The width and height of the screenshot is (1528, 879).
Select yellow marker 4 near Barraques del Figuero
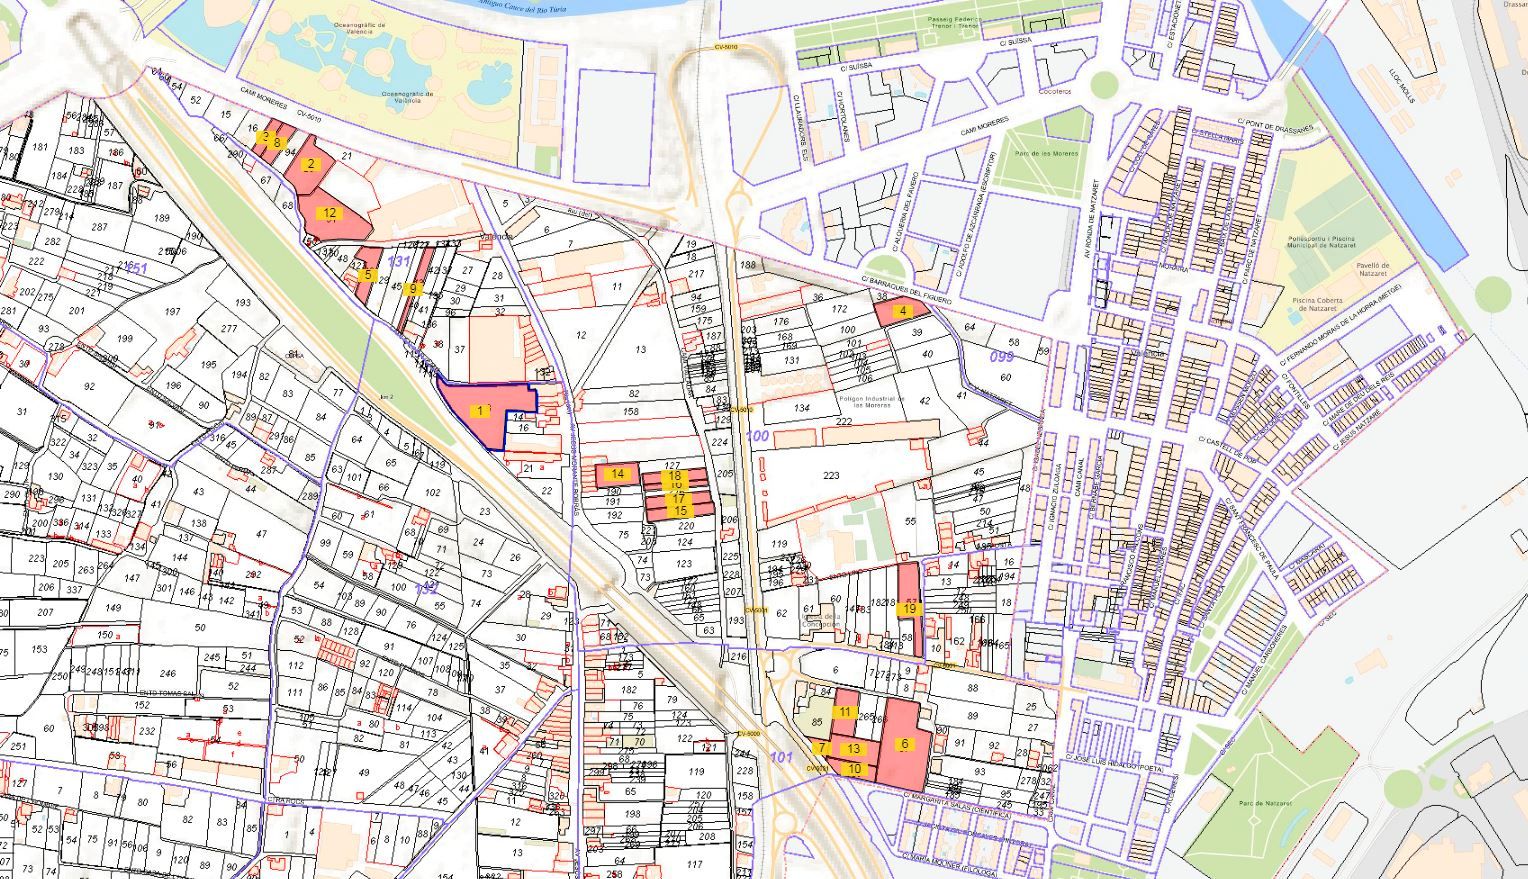(903, 311)
